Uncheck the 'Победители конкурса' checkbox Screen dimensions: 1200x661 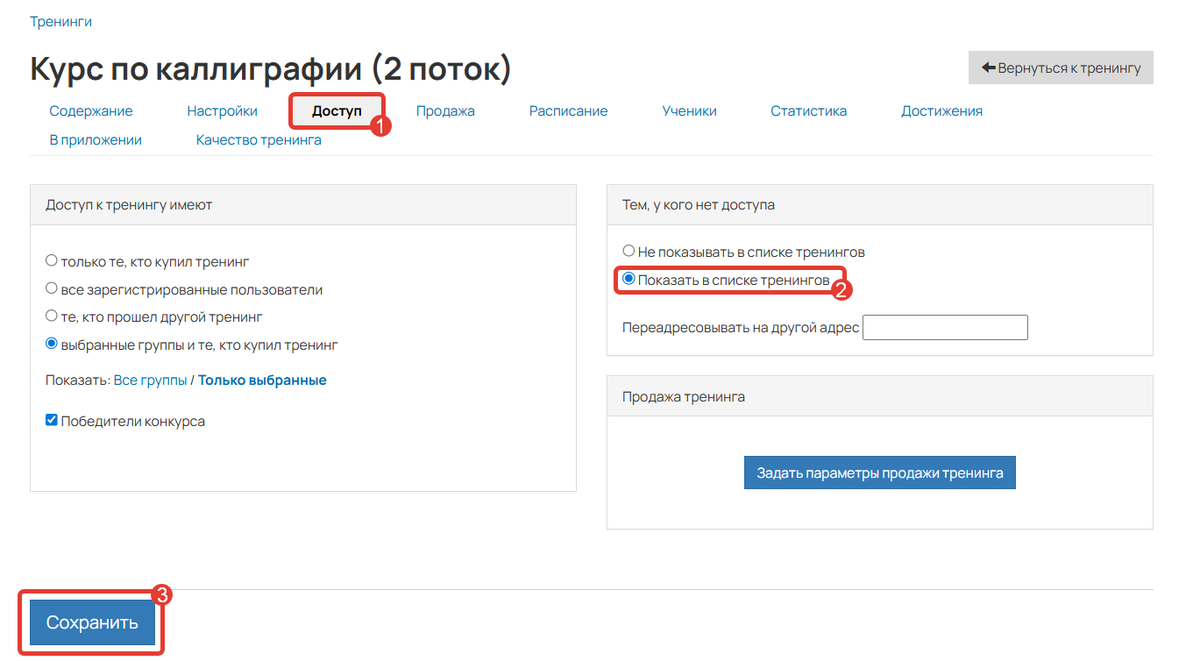click(51, 419)
